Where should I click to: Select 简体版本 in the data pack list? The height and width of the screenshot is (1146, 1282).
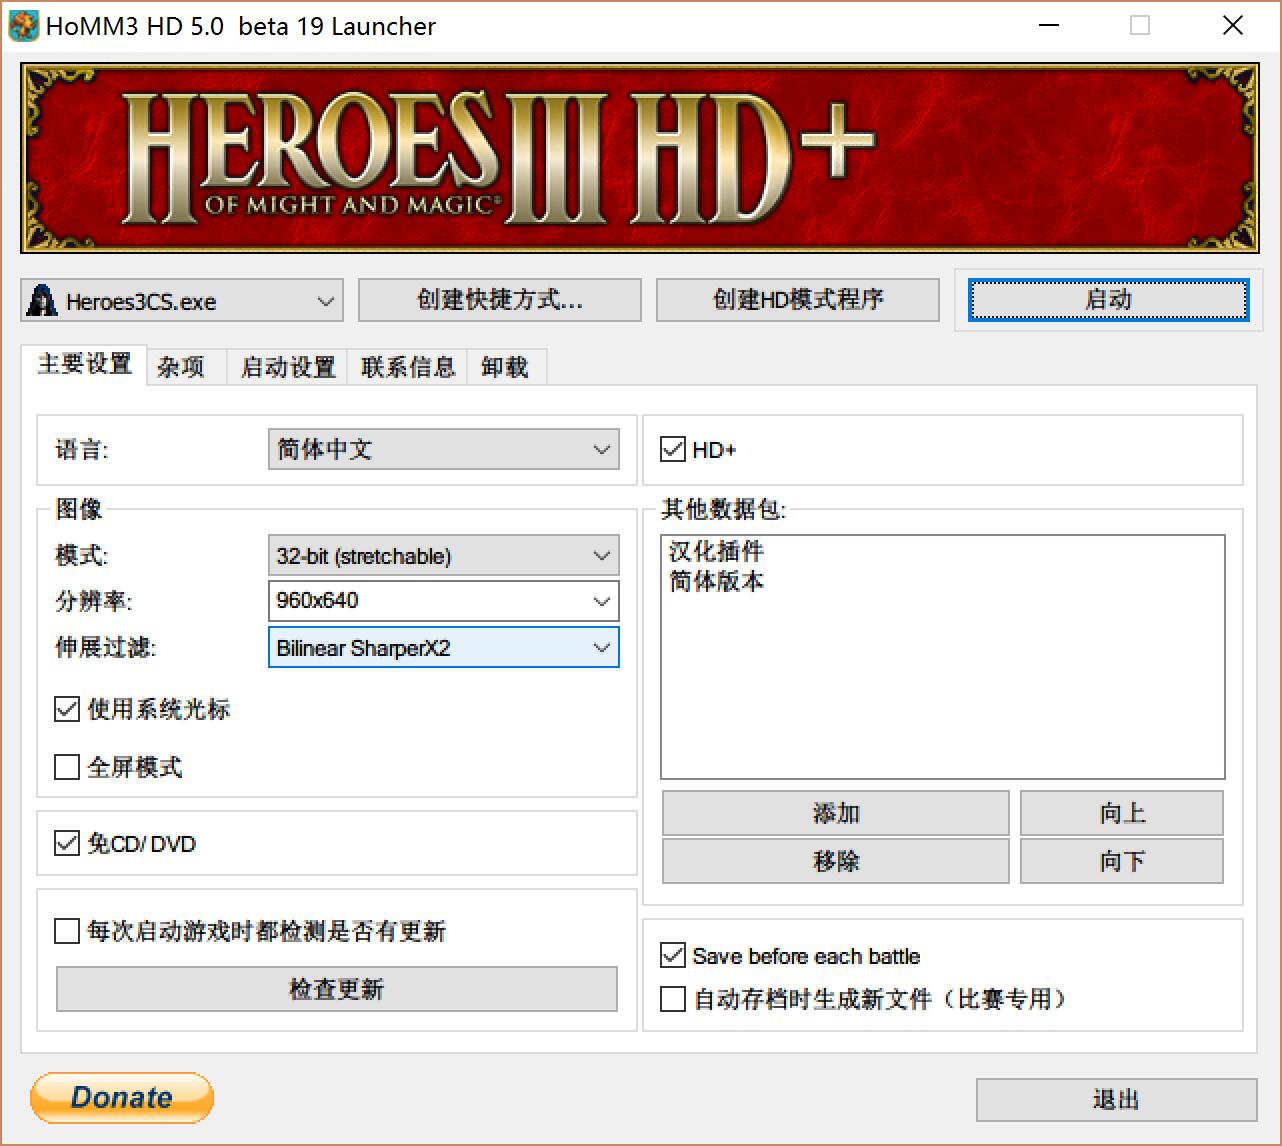tap(716, 581)
